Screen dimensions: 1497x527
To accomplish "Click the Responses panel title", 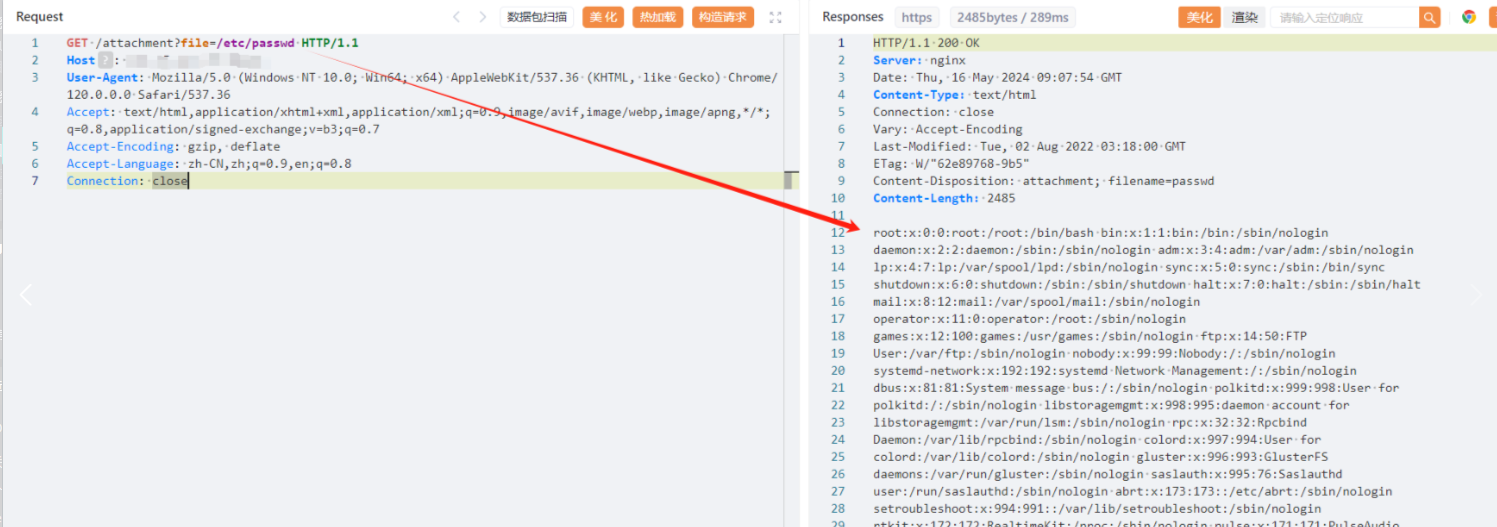I will pyautogui.click(x=853, y=17).
